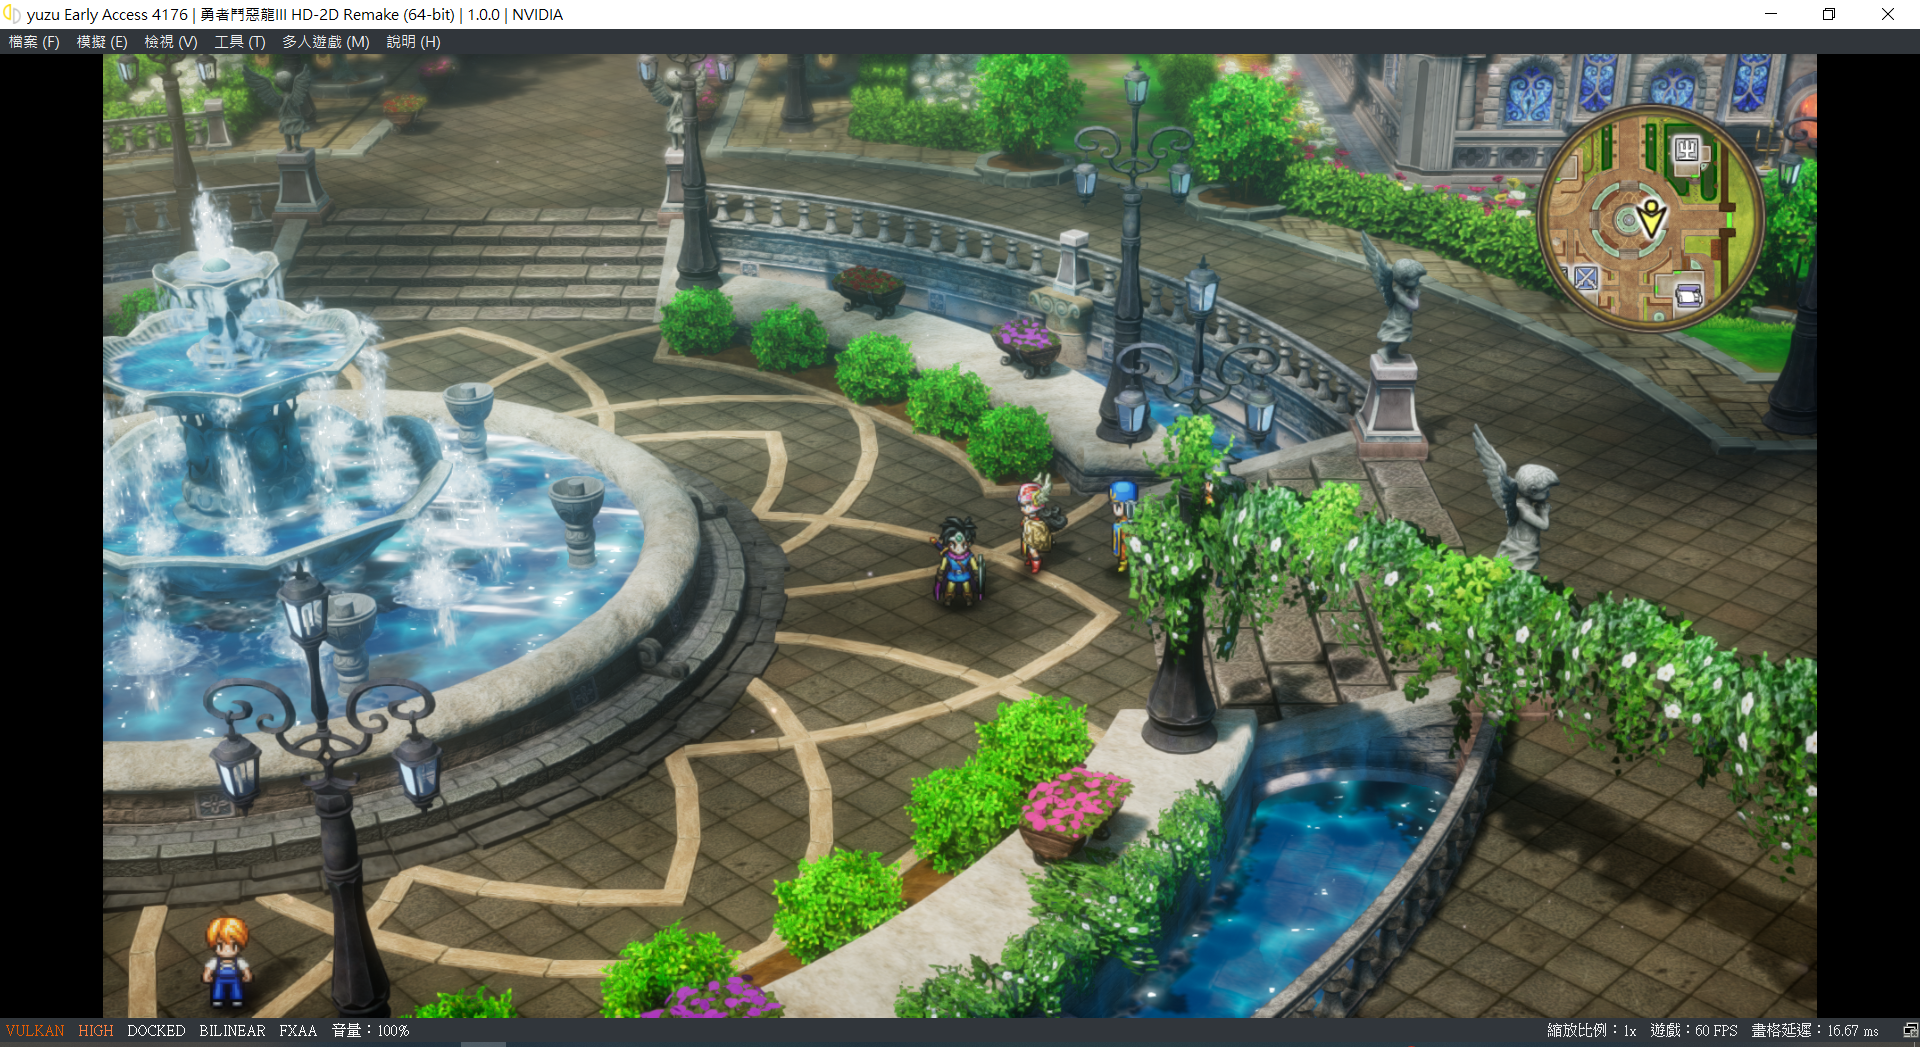Click the blue-hat party member character
Image resolution: width=1920 pixels, height=1047 pixels.
pos(1123,525)
